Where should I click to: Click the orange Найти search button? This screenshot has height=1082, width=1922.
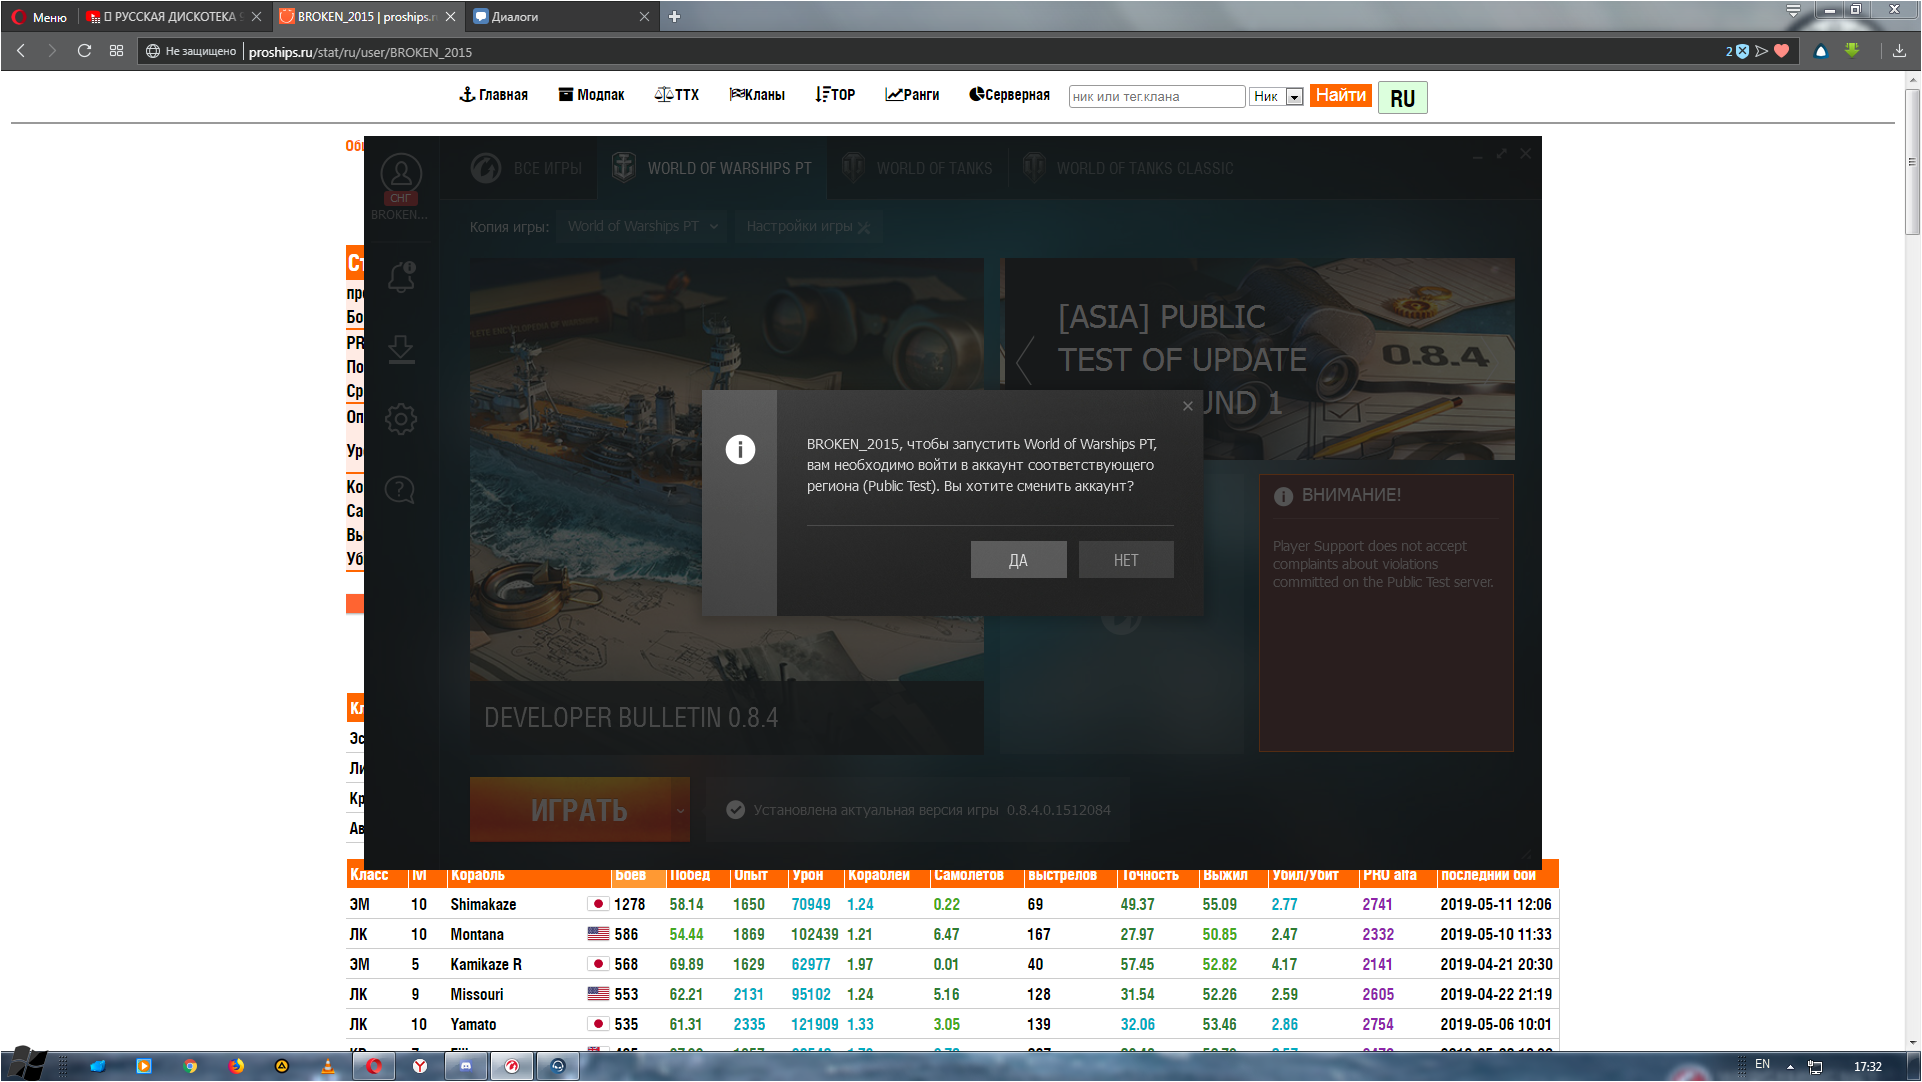point(1340,95)
